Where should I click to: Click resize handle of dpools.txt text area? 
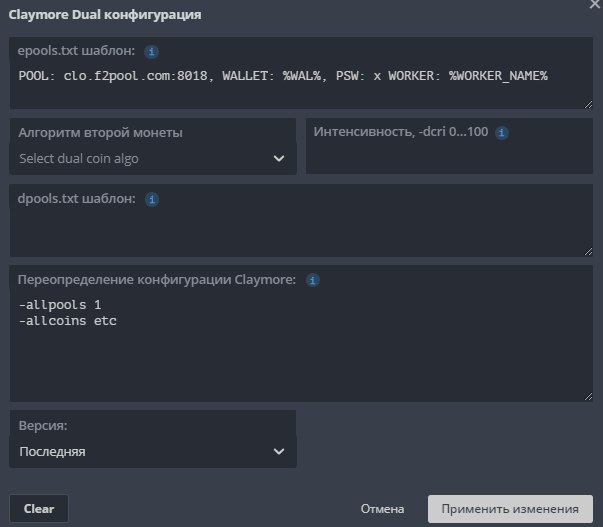588,252
